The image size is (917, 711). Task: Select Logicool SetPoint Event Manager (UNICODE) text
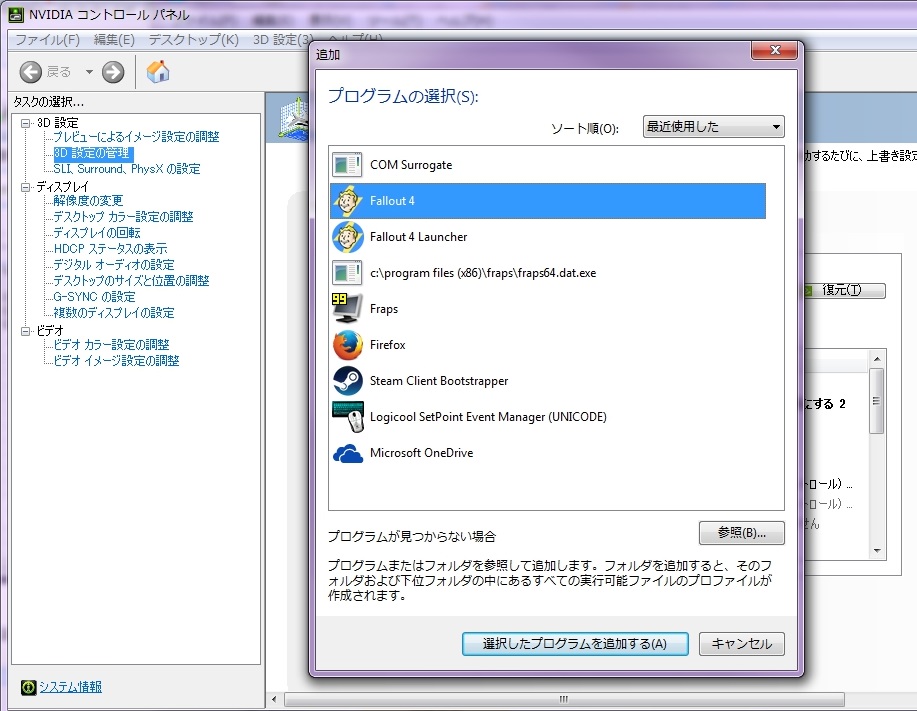point(488,417)
